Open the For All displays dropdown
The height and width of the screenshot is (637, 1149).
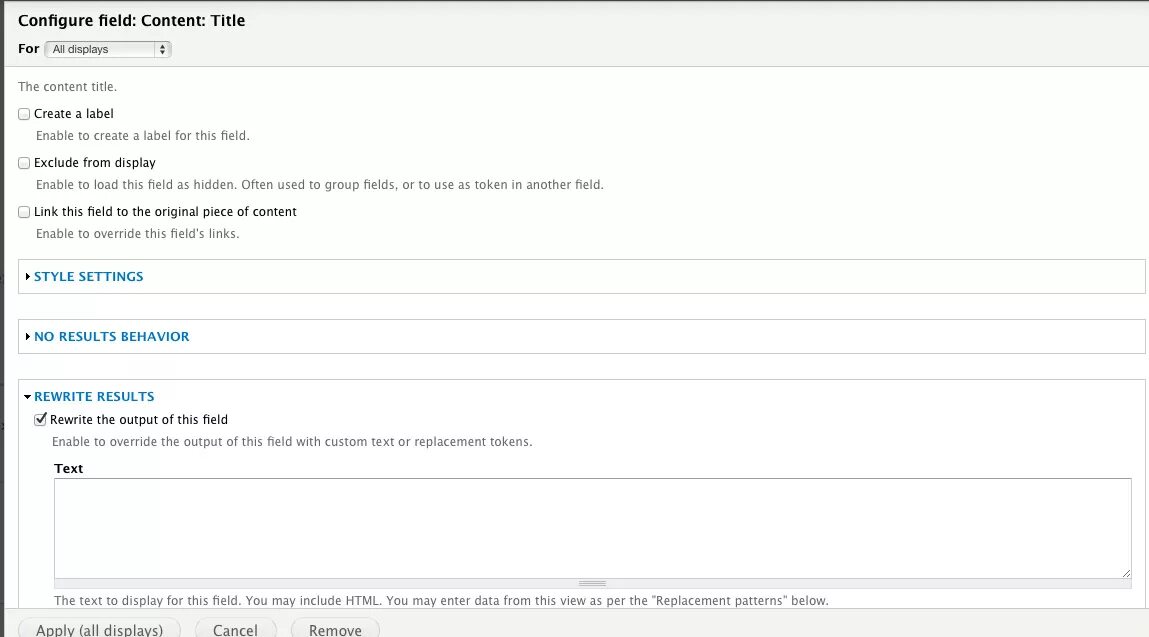click(107, 48)
